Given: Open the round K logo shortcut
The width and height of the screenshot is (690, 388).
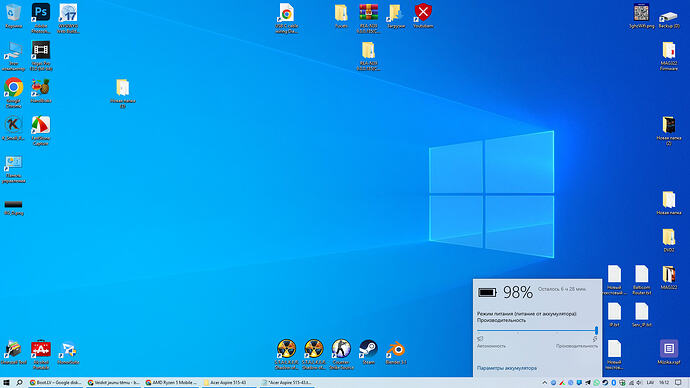Looking at the screenshot, I should [x=13, y=128].
